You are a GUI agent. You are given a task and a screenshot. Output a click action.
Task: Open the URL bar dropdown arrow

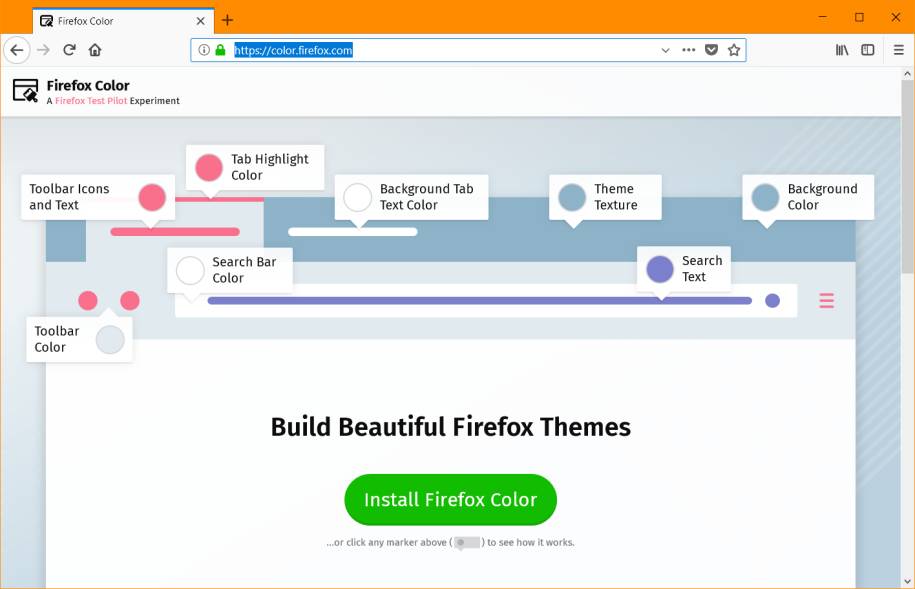point(665,50)
